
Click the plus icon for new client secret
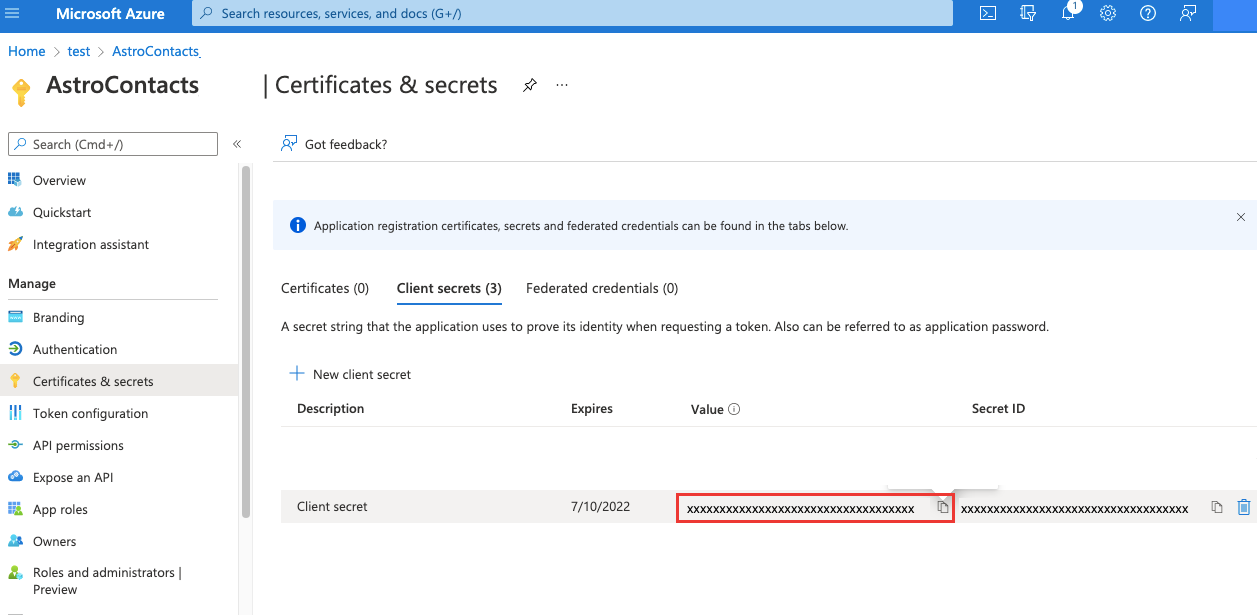click(x=297, y=374)
